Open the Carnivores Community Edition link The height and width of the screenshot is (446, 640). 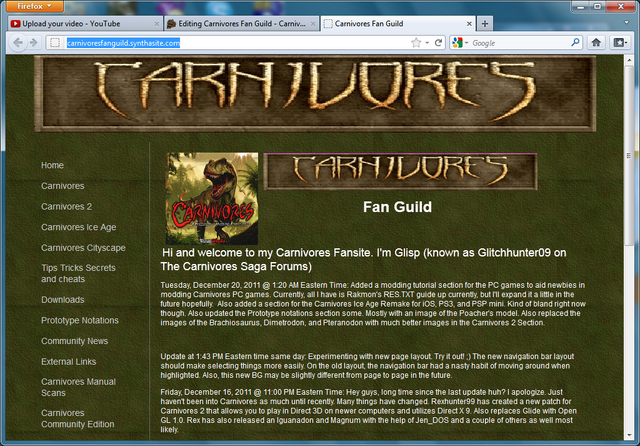coord(78,419)
